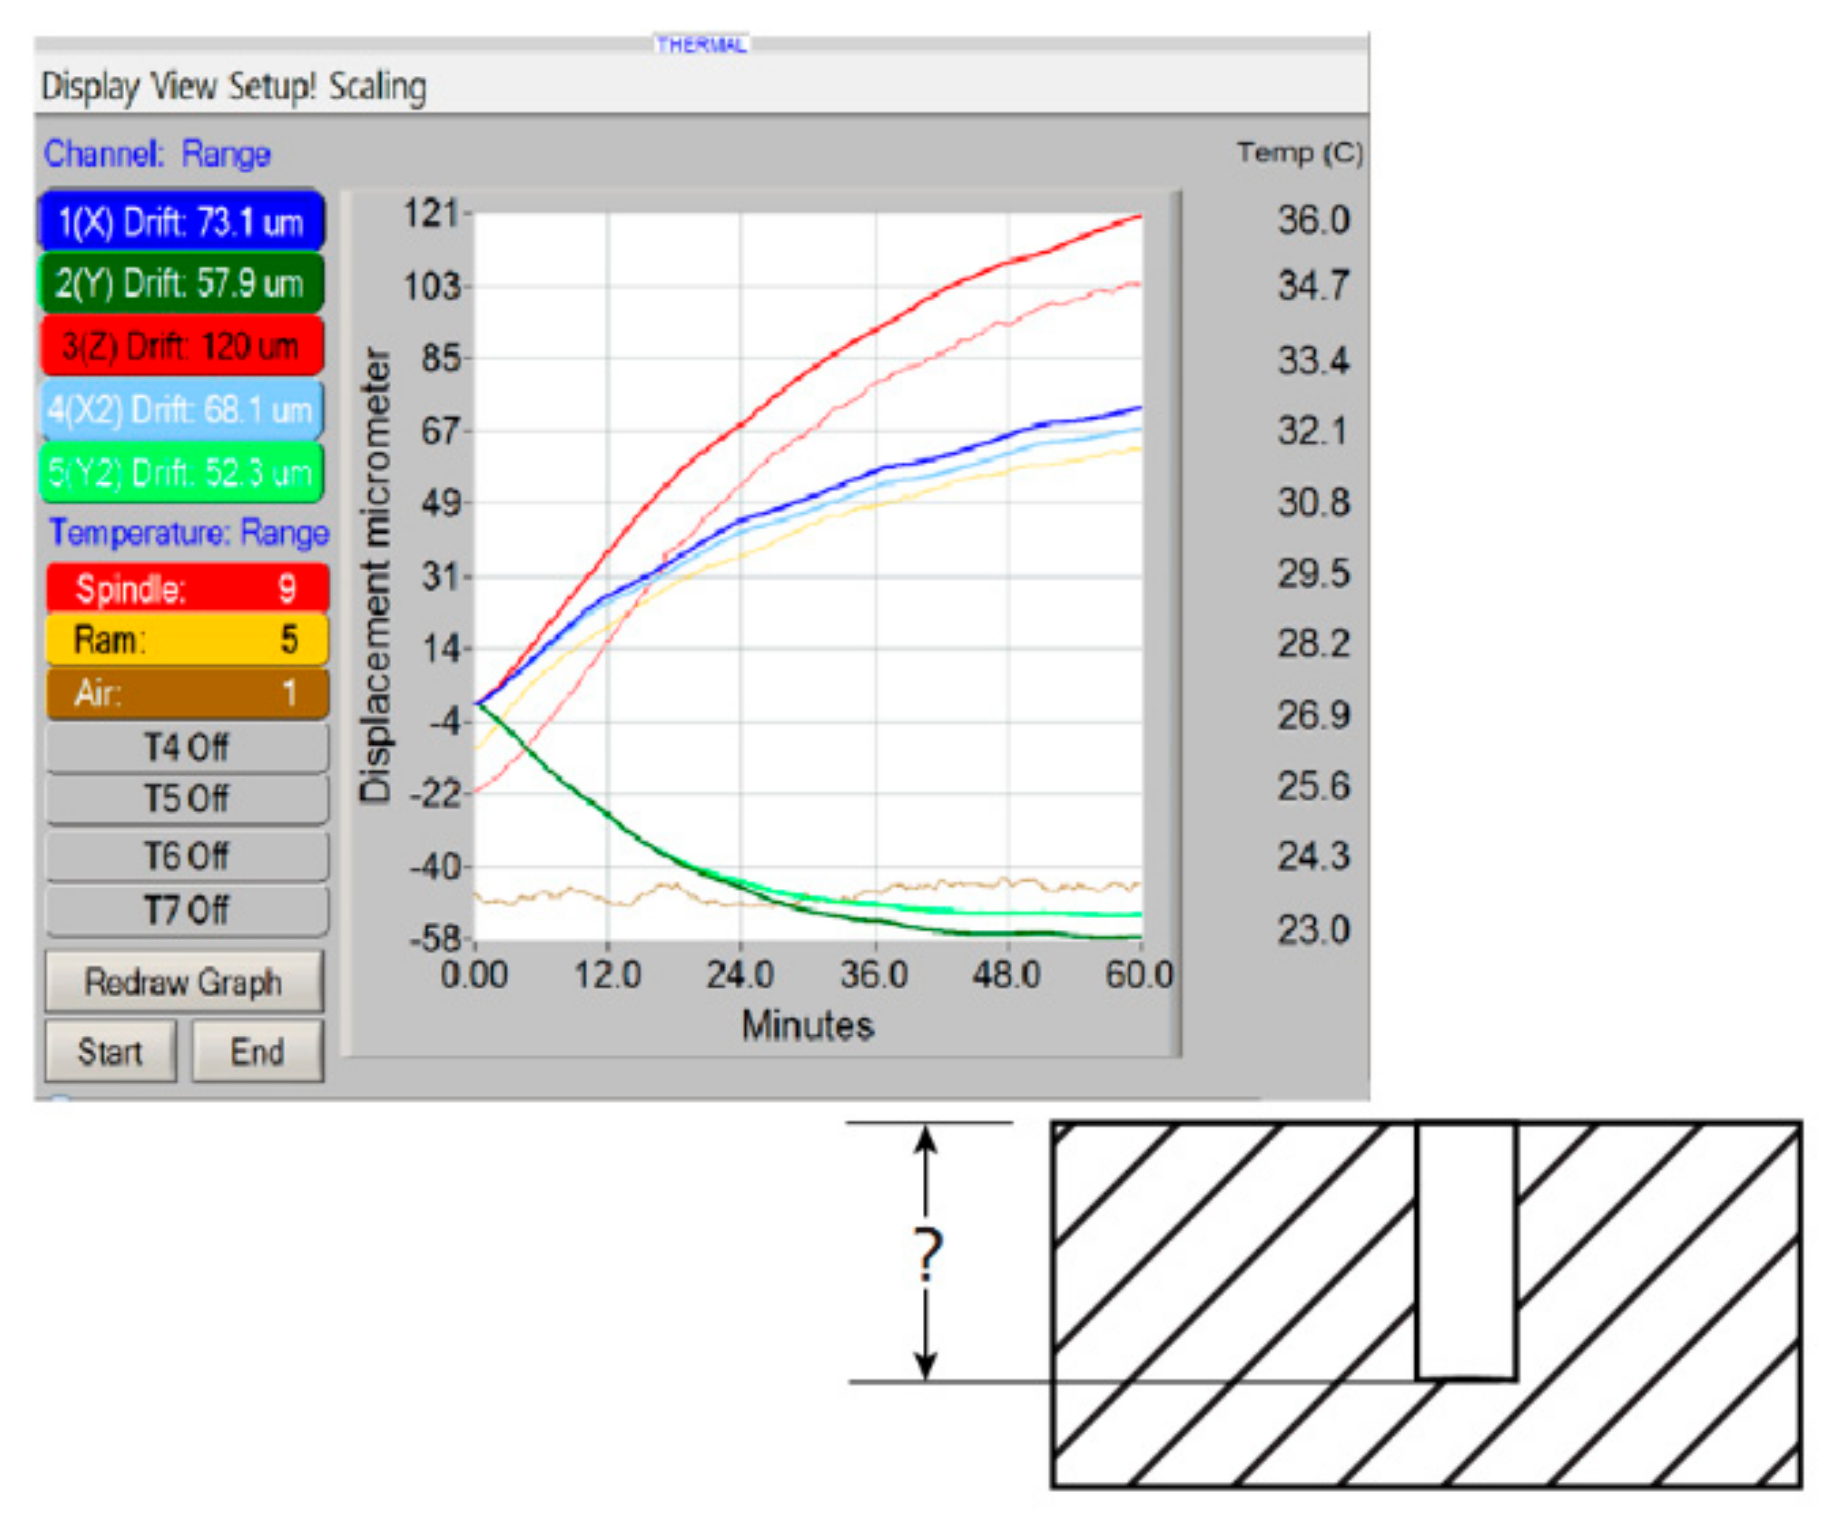
Task: Enable the T5 Off sensor
Action: pyautogui.click(x=187, y=799)
